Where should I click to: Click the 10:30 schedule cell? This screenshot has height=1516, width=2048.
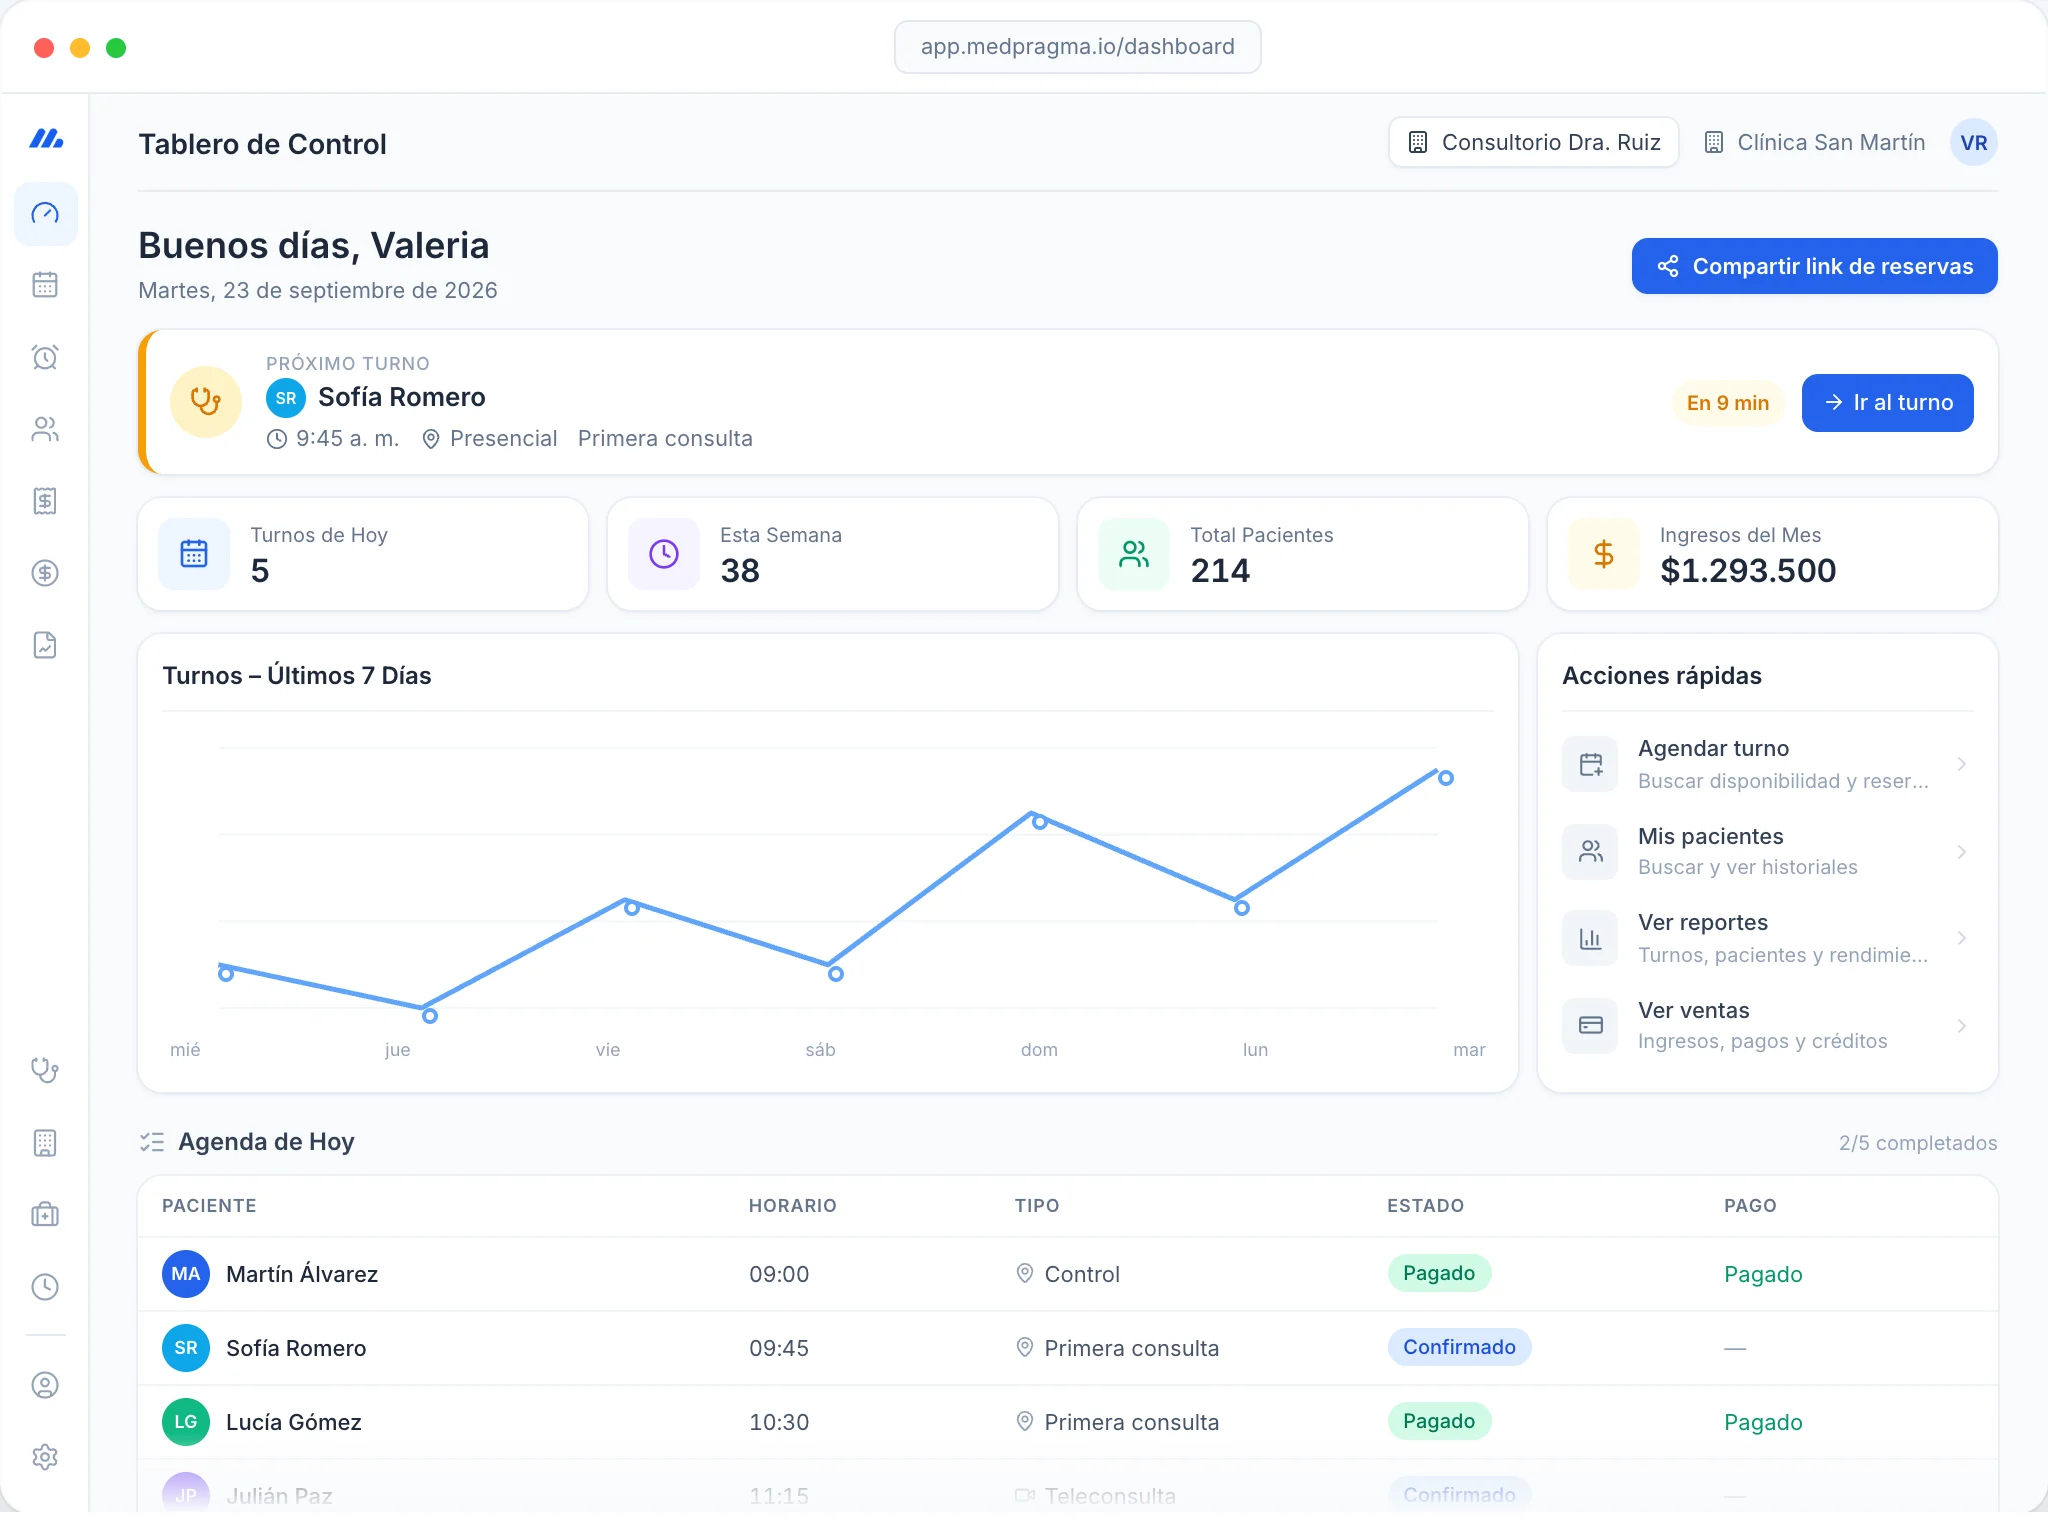click(779, 1422)
